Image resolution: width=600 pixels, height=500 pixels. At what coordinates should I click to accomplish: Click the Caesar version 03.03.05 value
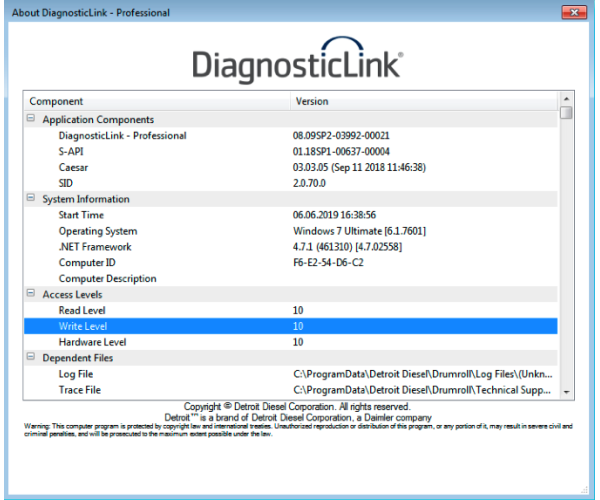pyautogui.click(x=359, y=168)
